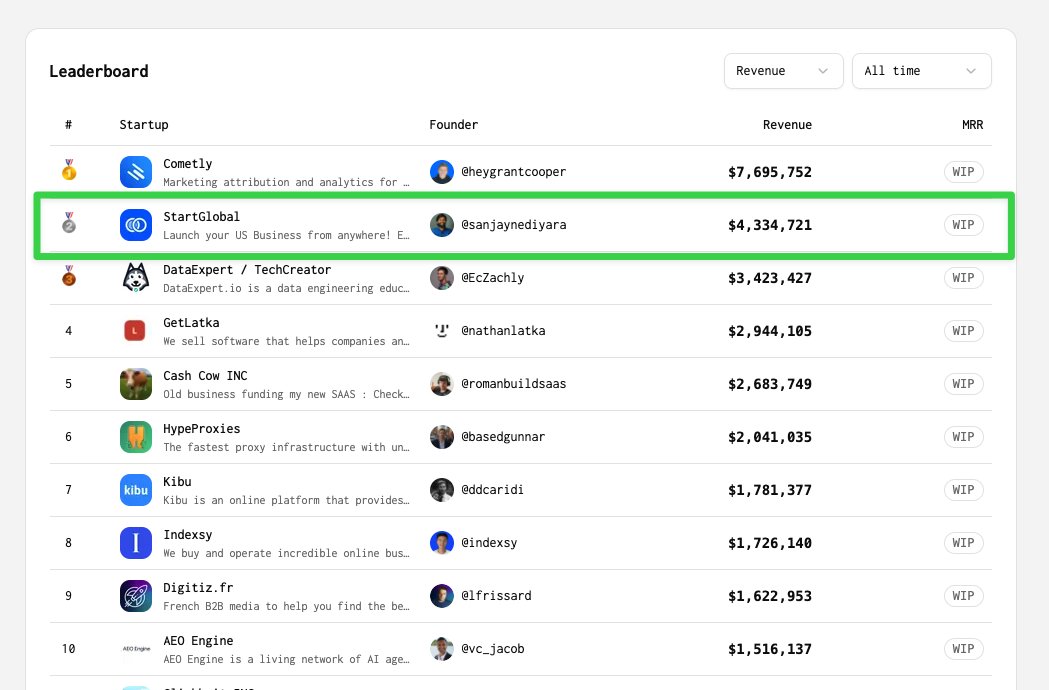Click the AEO Engine logo

136,649
